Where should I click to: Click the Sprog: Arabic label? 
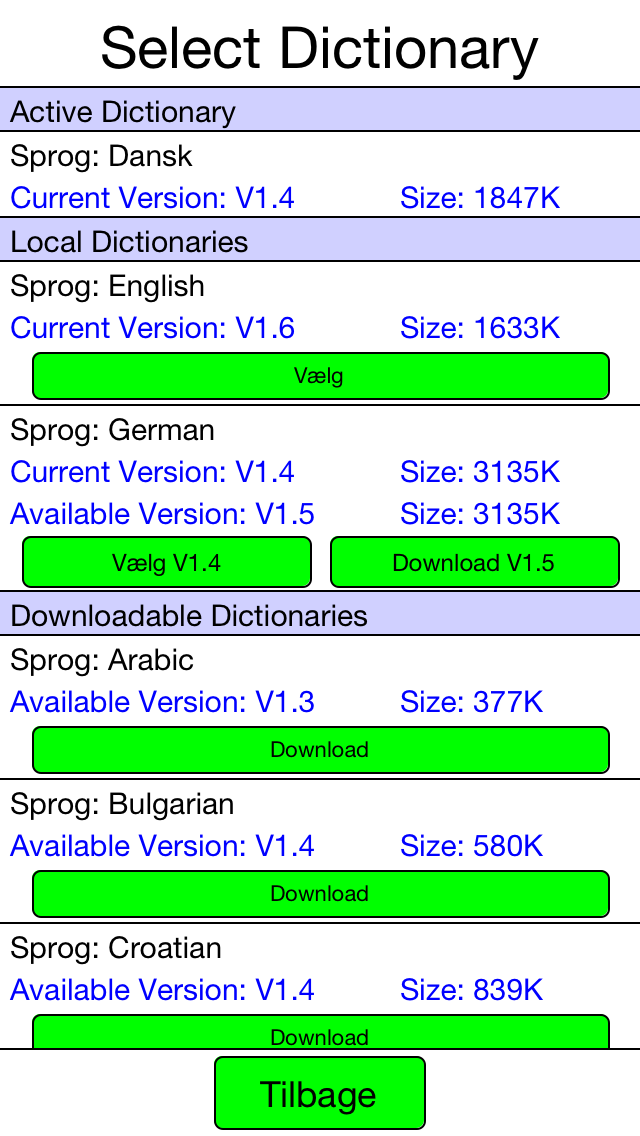pyautogui.click(x=102, y=659)
